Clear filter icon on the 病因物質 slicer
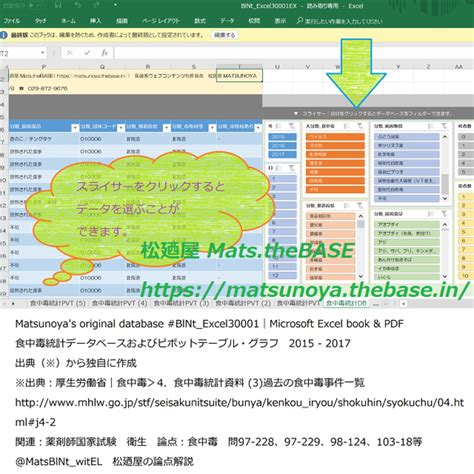 [x=444, y=126]
